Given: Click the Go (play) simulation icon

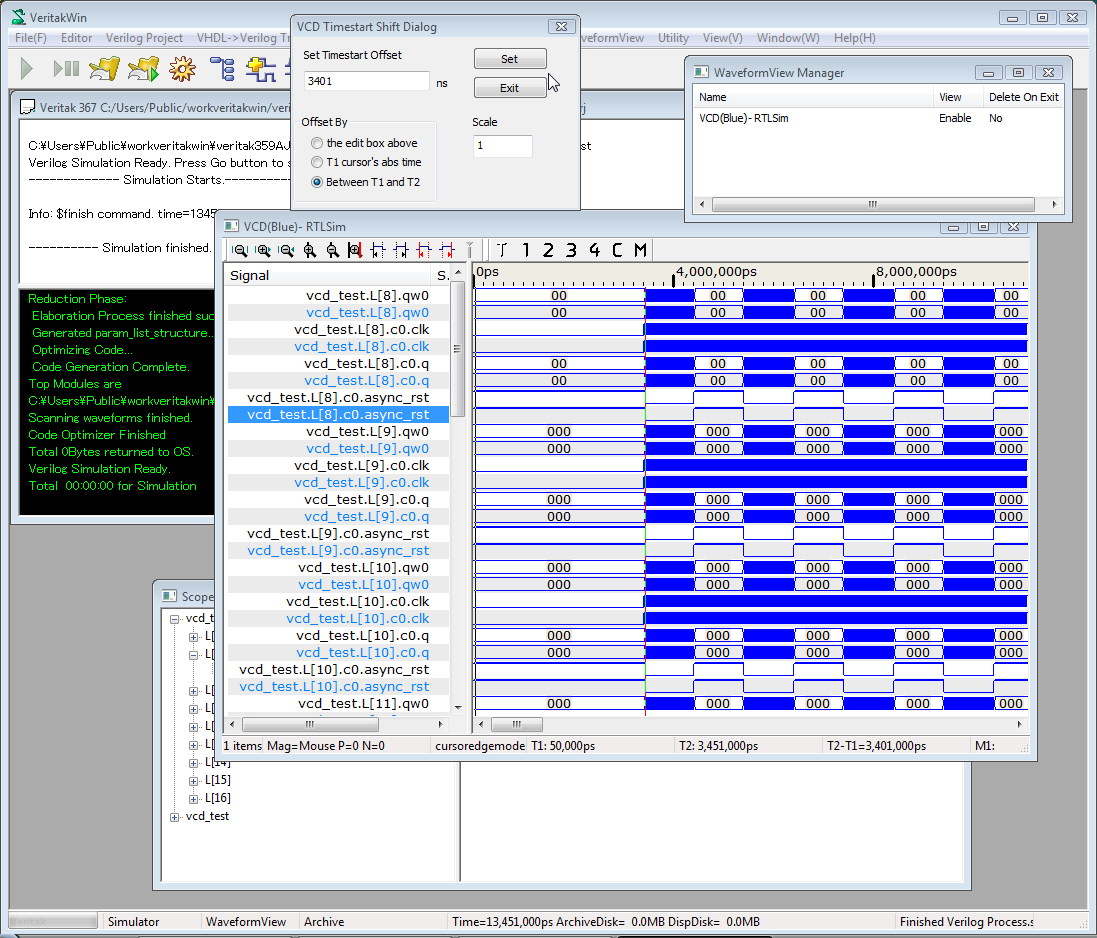Looking at the screenshot, I should point(27,69).
